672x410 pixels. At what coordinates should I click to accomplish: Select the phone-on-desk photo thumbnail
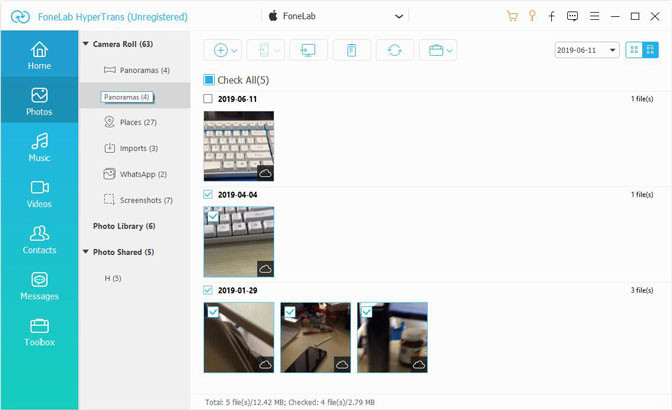tap(315, 338)
